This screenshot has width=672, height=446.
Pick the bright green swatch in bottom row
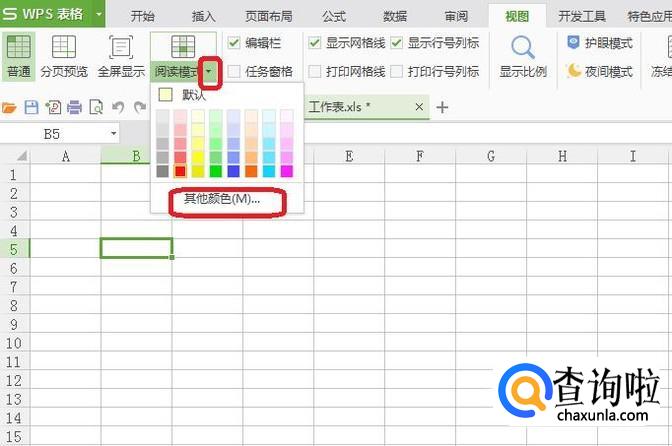[x=216, y=171]
